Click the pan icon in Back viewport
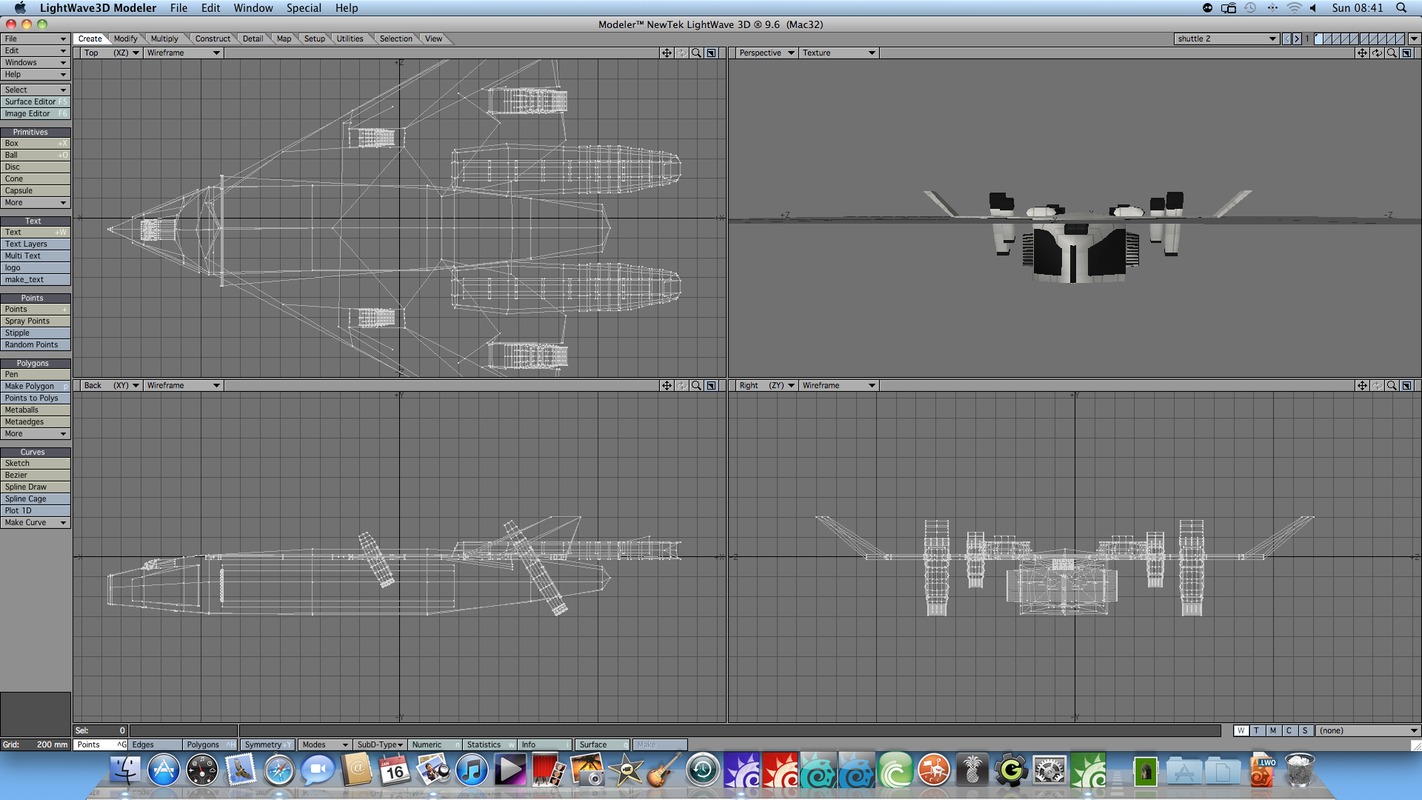1422x800 pixels. coord(666,386)
